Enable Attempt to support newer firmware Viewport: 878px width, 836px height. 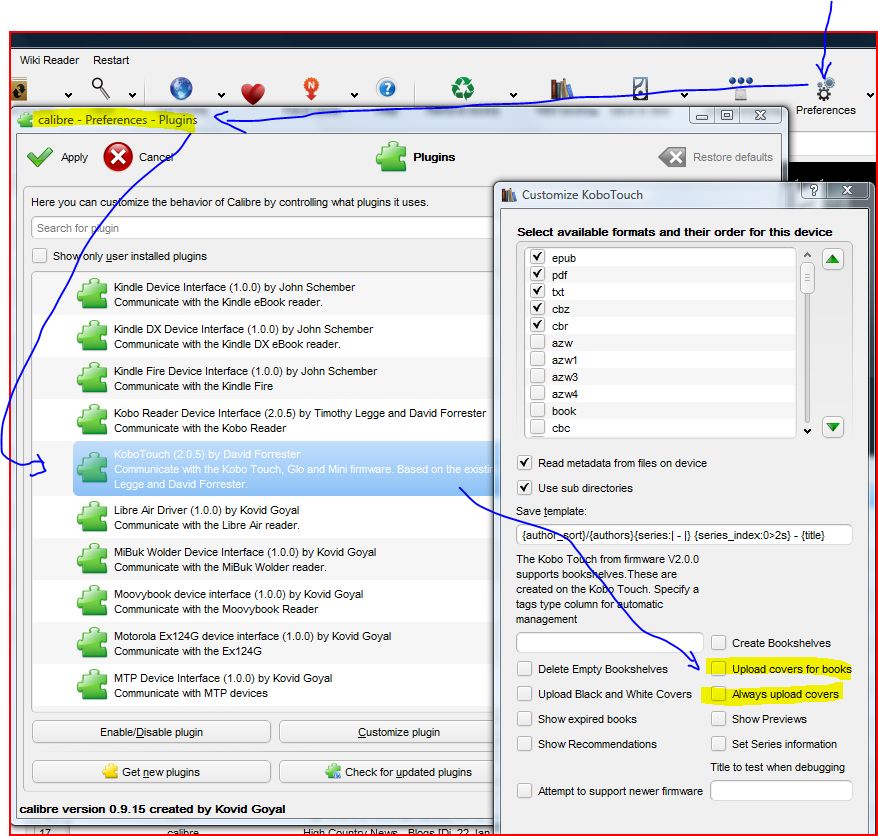tap(524, 791)
